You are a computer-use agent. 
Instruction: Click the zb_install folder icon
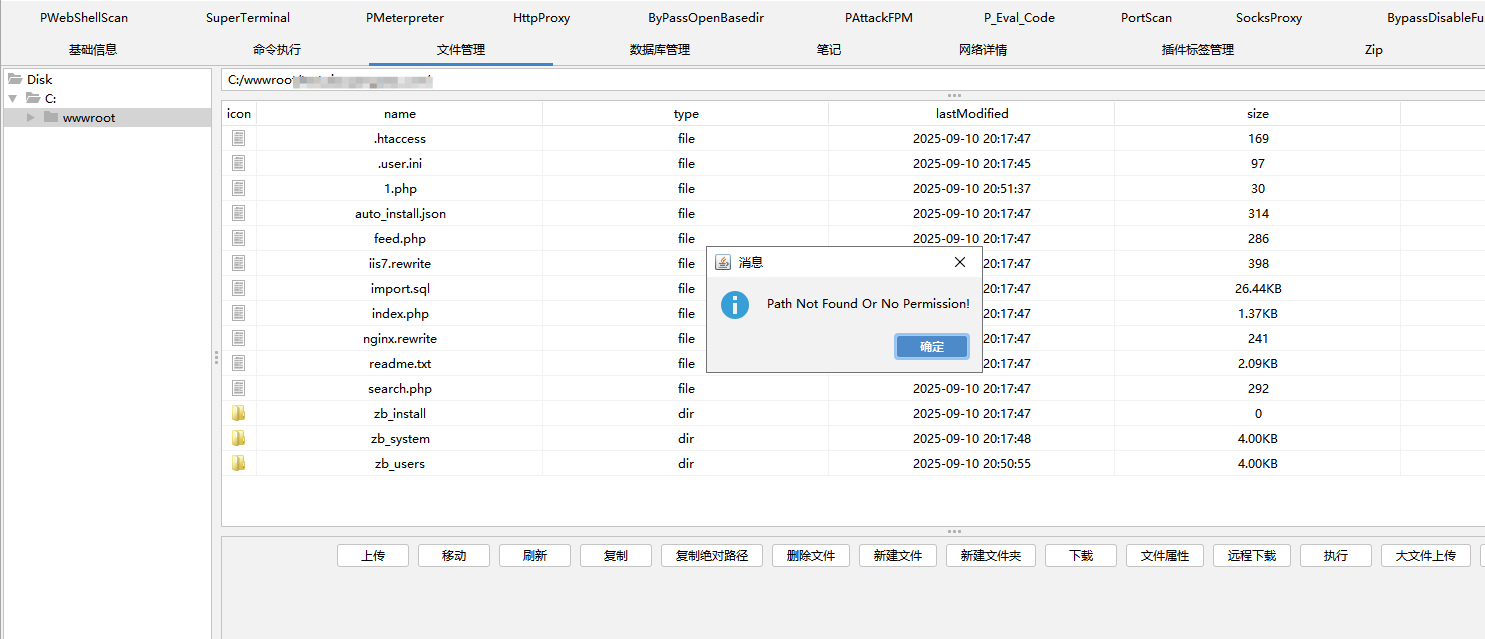point(238,413)
